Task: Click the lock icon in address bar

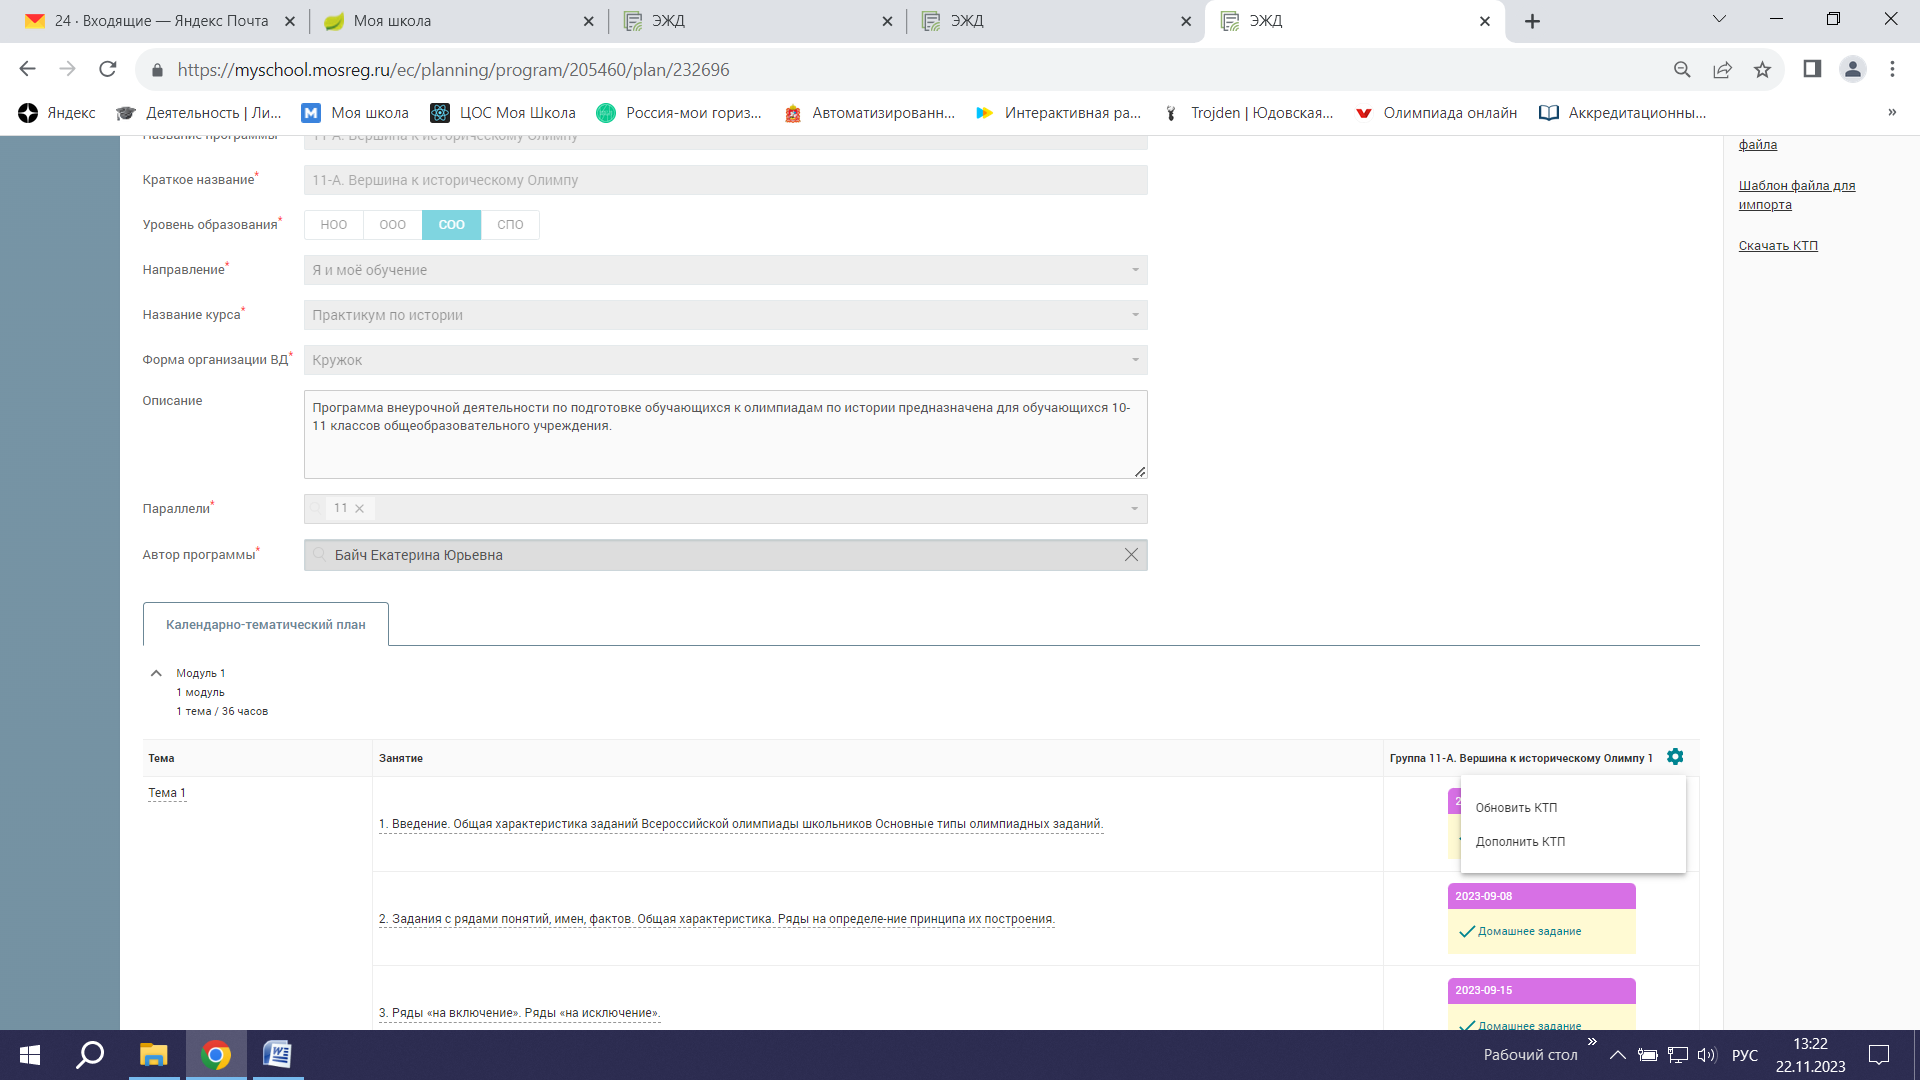Action: click(156, 70)
